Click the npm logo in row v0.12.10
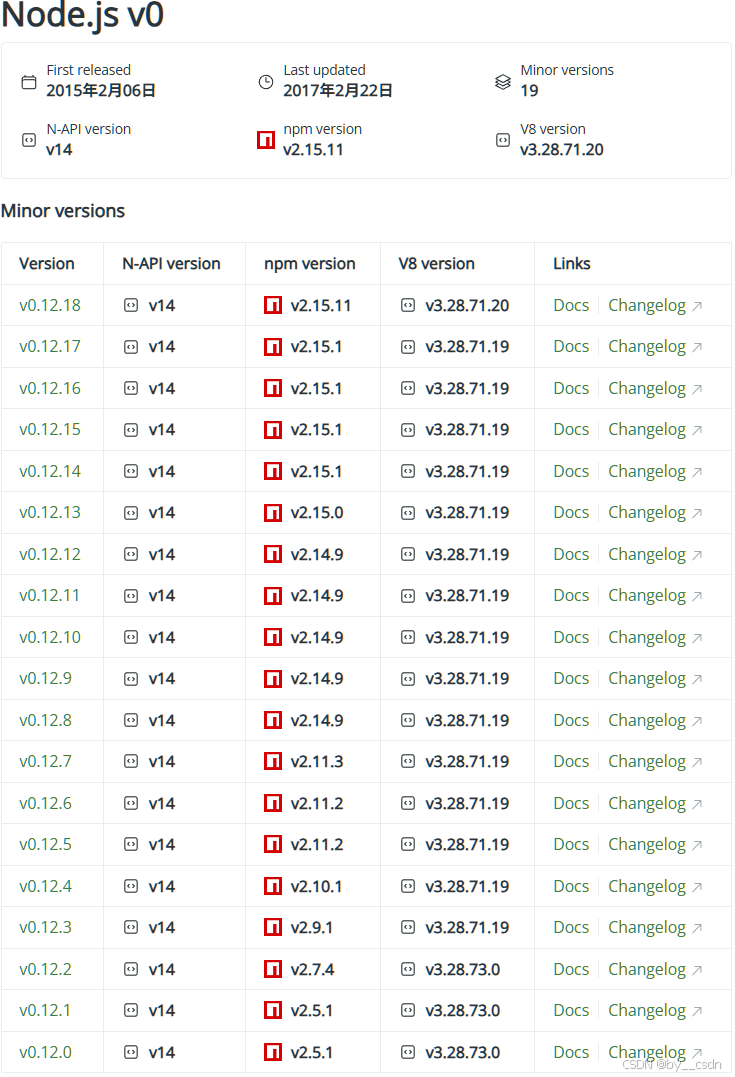 (273, 637)
